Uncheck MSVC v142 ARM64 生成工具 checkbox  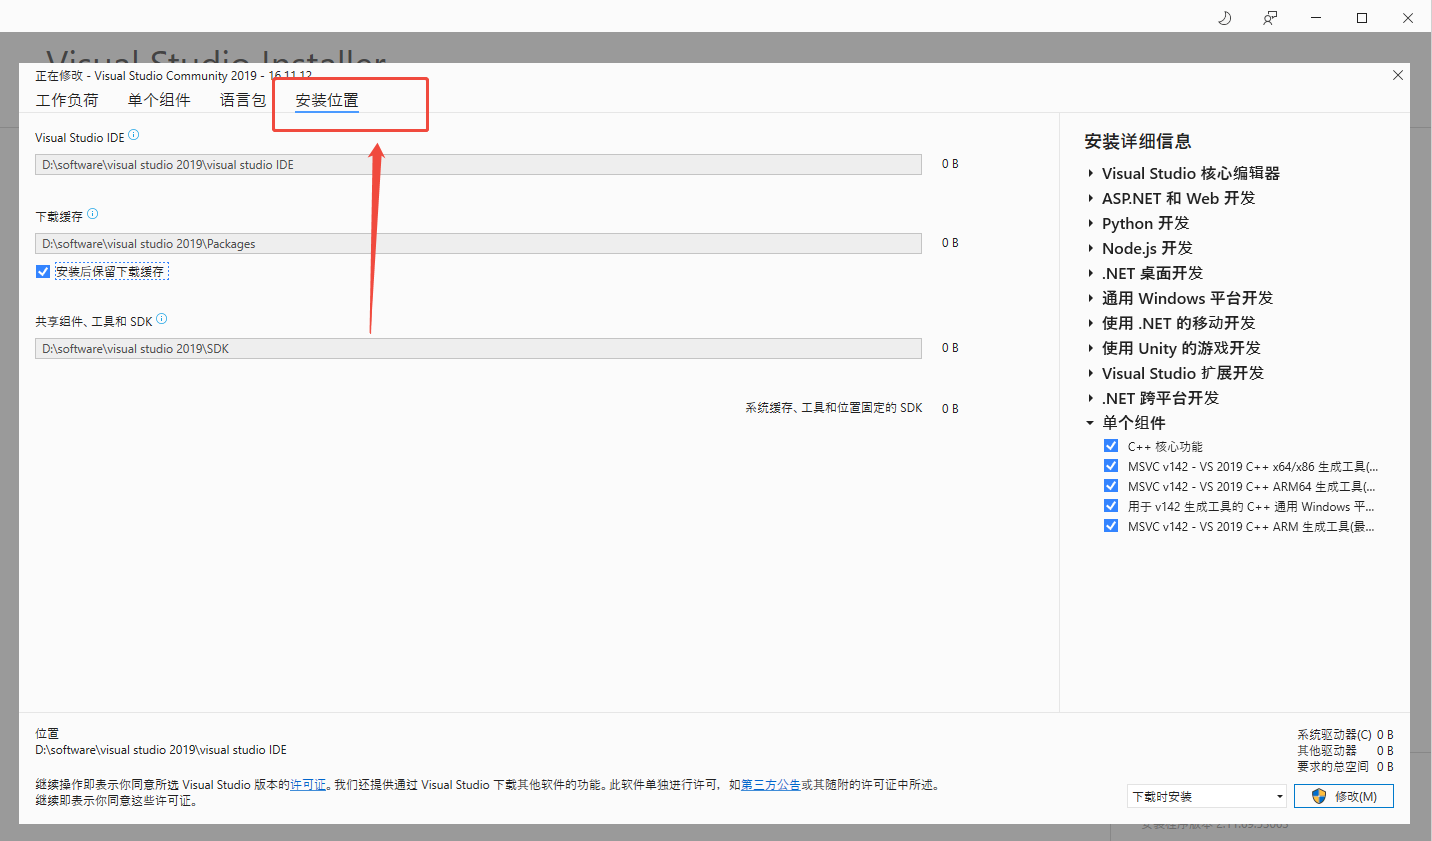pyautogui.click(x=1111, y=486)
